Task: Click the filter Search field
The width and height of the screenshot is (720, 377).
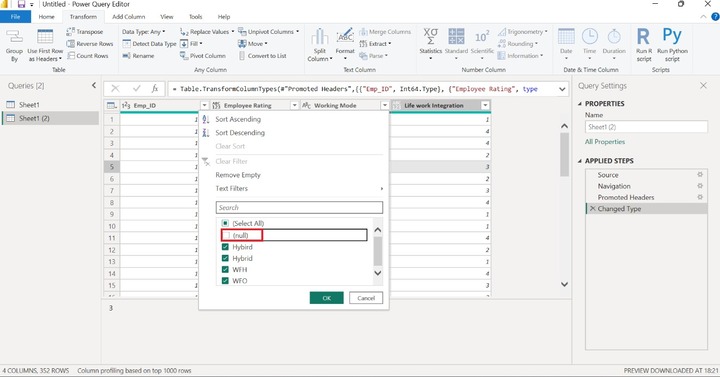Action: coord(299,208)
